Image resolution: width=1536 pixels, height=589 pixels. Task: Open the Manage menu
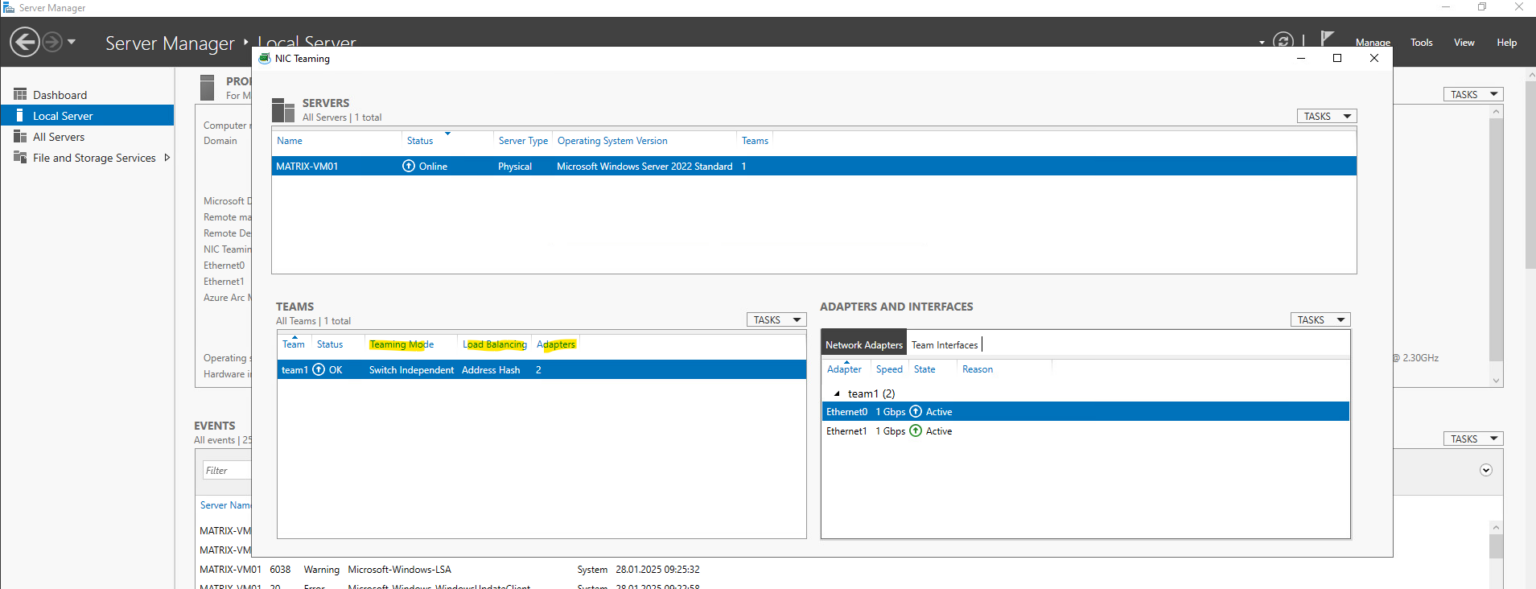tap(1373, 43)
